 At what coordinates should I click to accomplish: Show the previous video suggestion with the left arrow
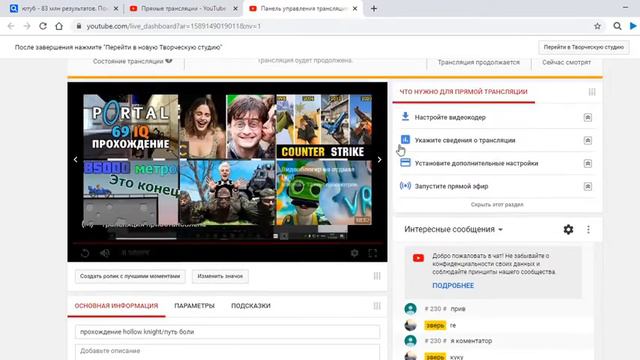pos(76,160)
